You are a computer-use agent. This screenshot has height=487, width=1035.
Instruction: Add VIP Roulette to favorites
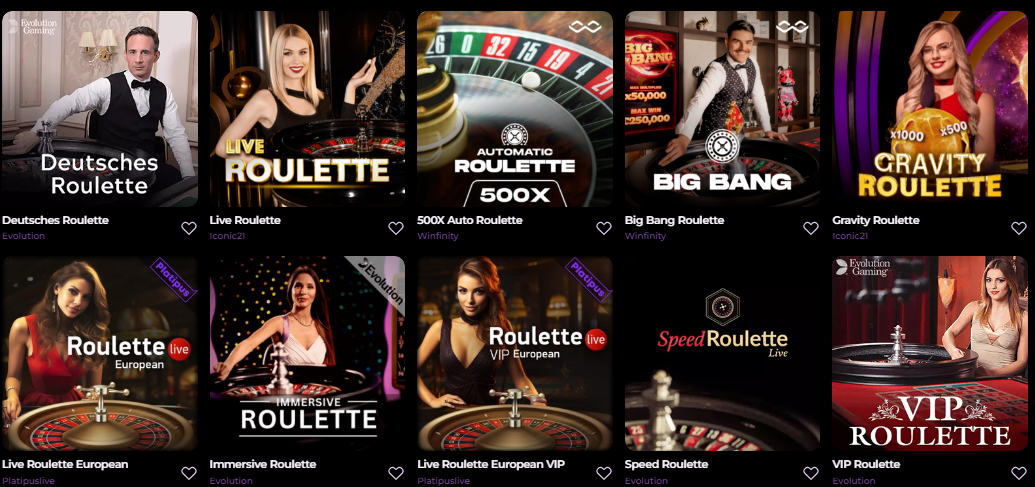coord(1019,473)
